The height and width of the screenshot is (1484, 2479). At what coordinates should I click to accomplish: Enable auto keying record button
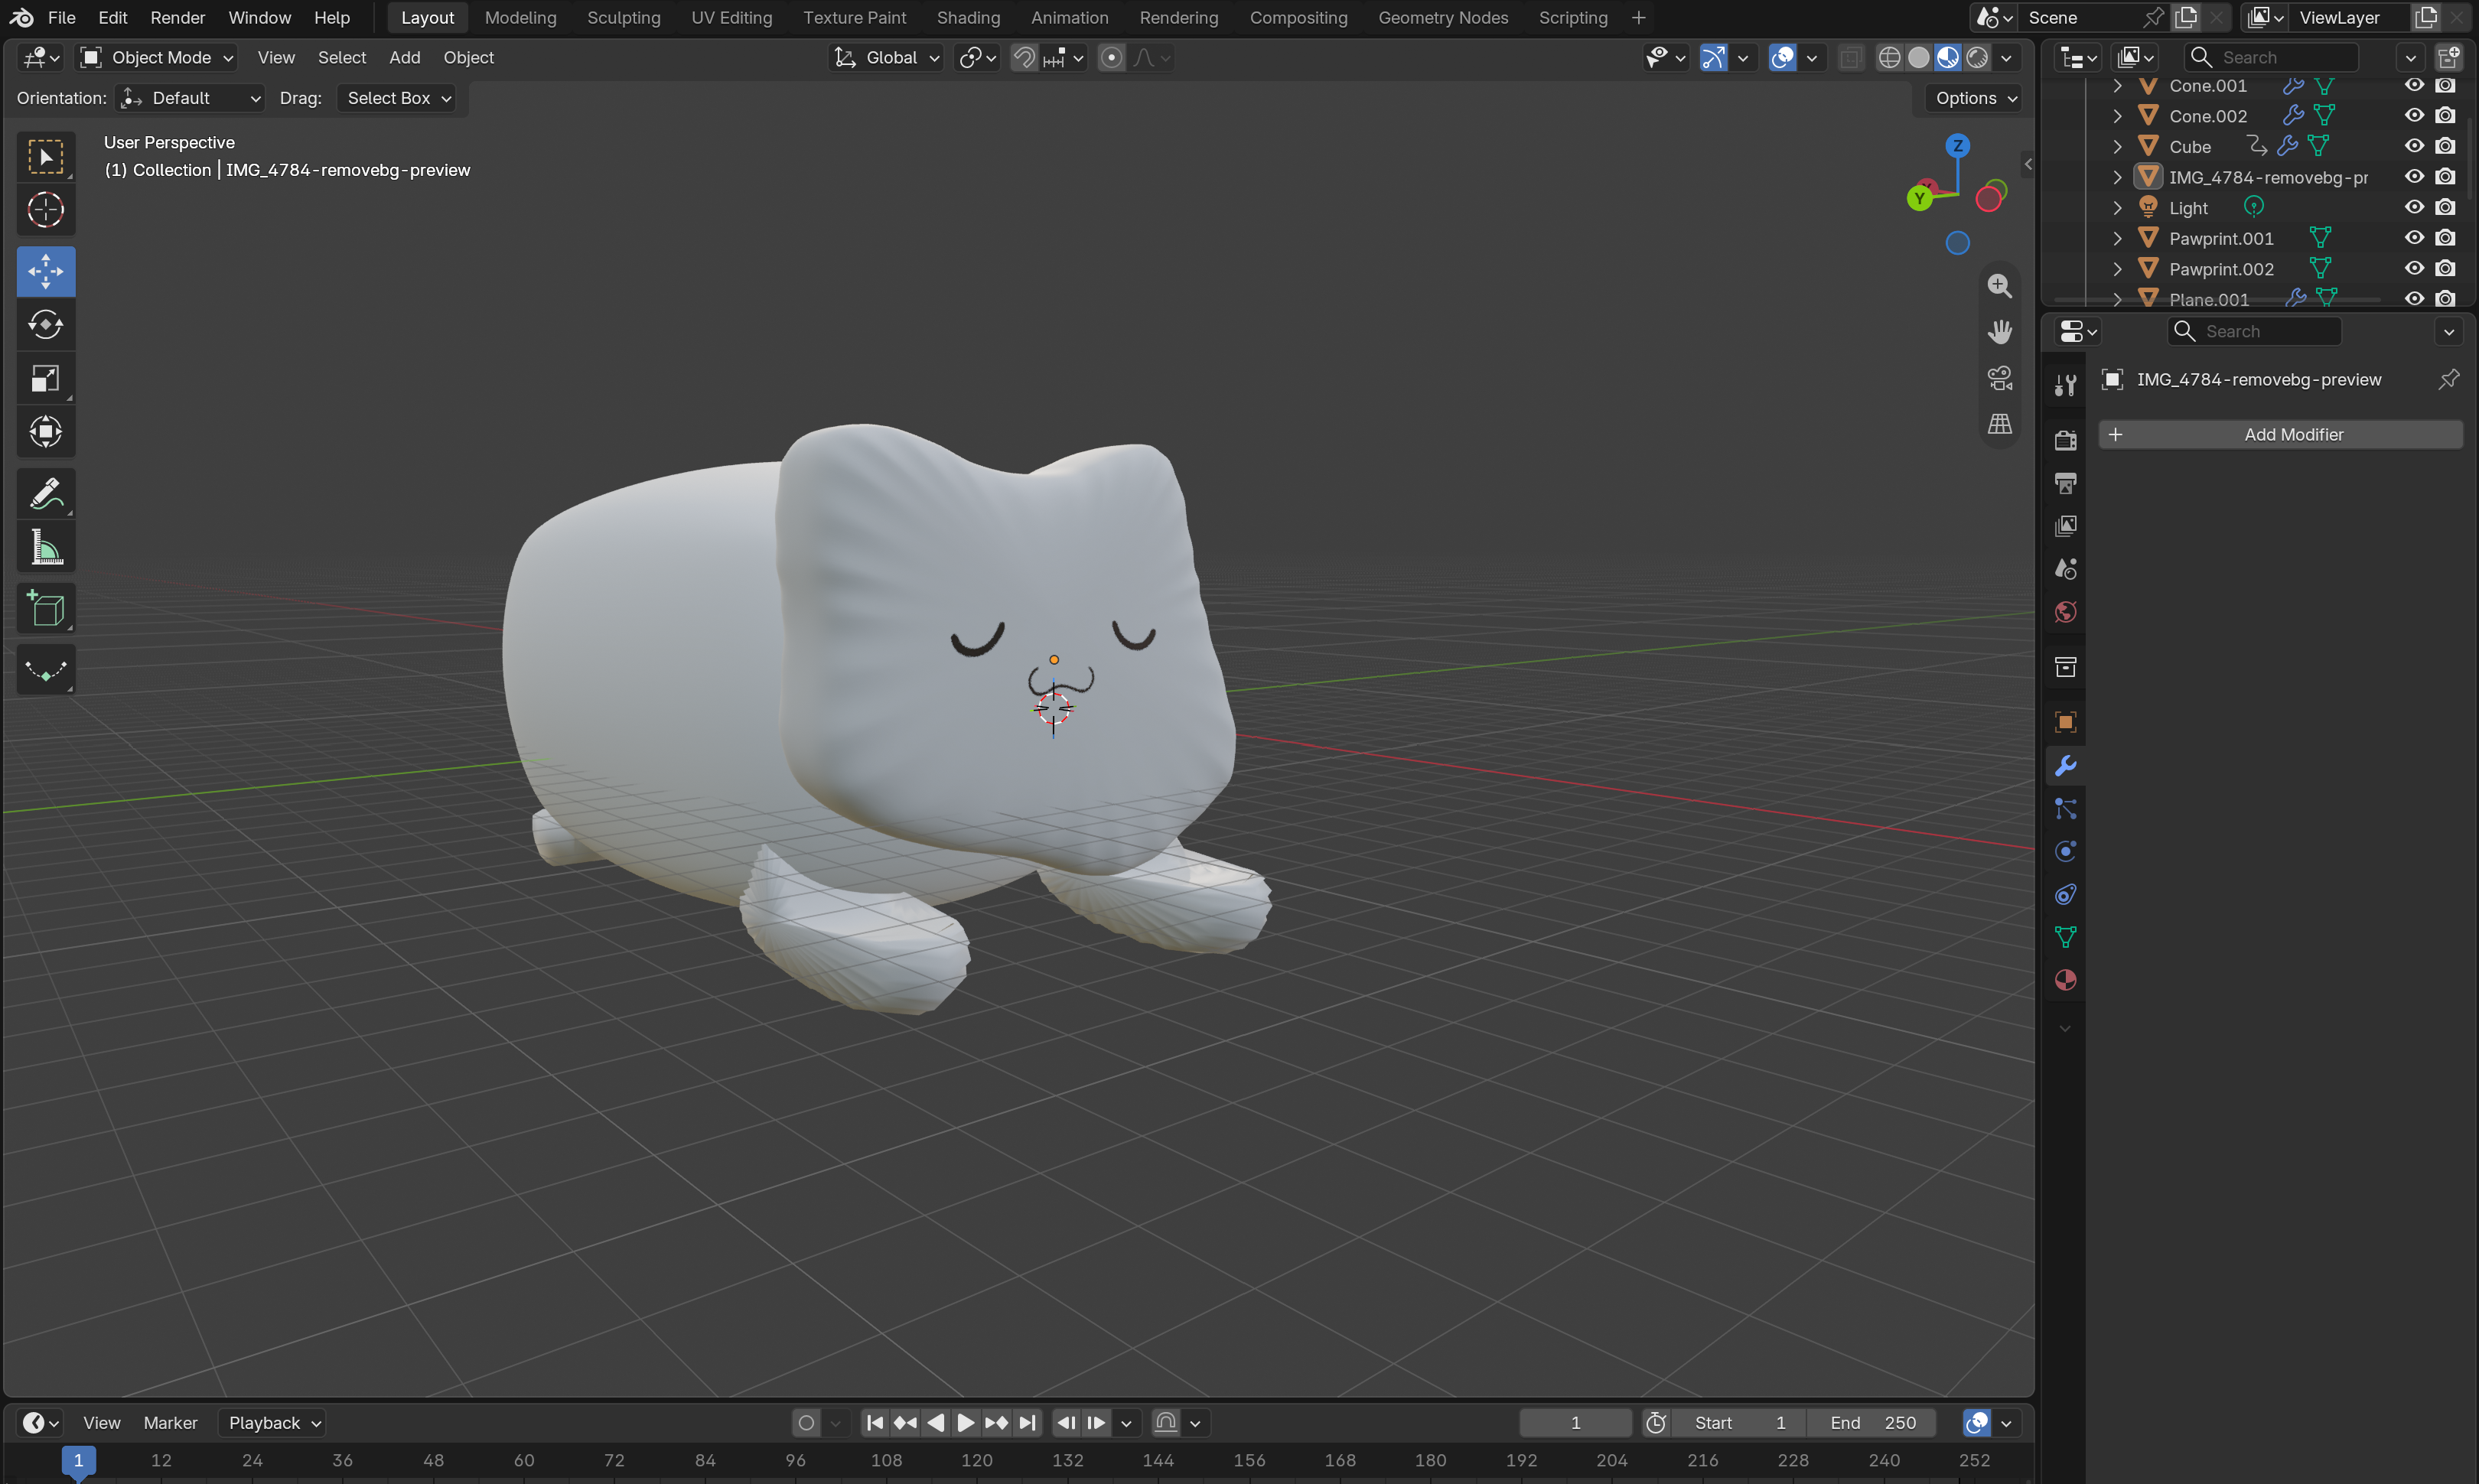(806, 1422)
